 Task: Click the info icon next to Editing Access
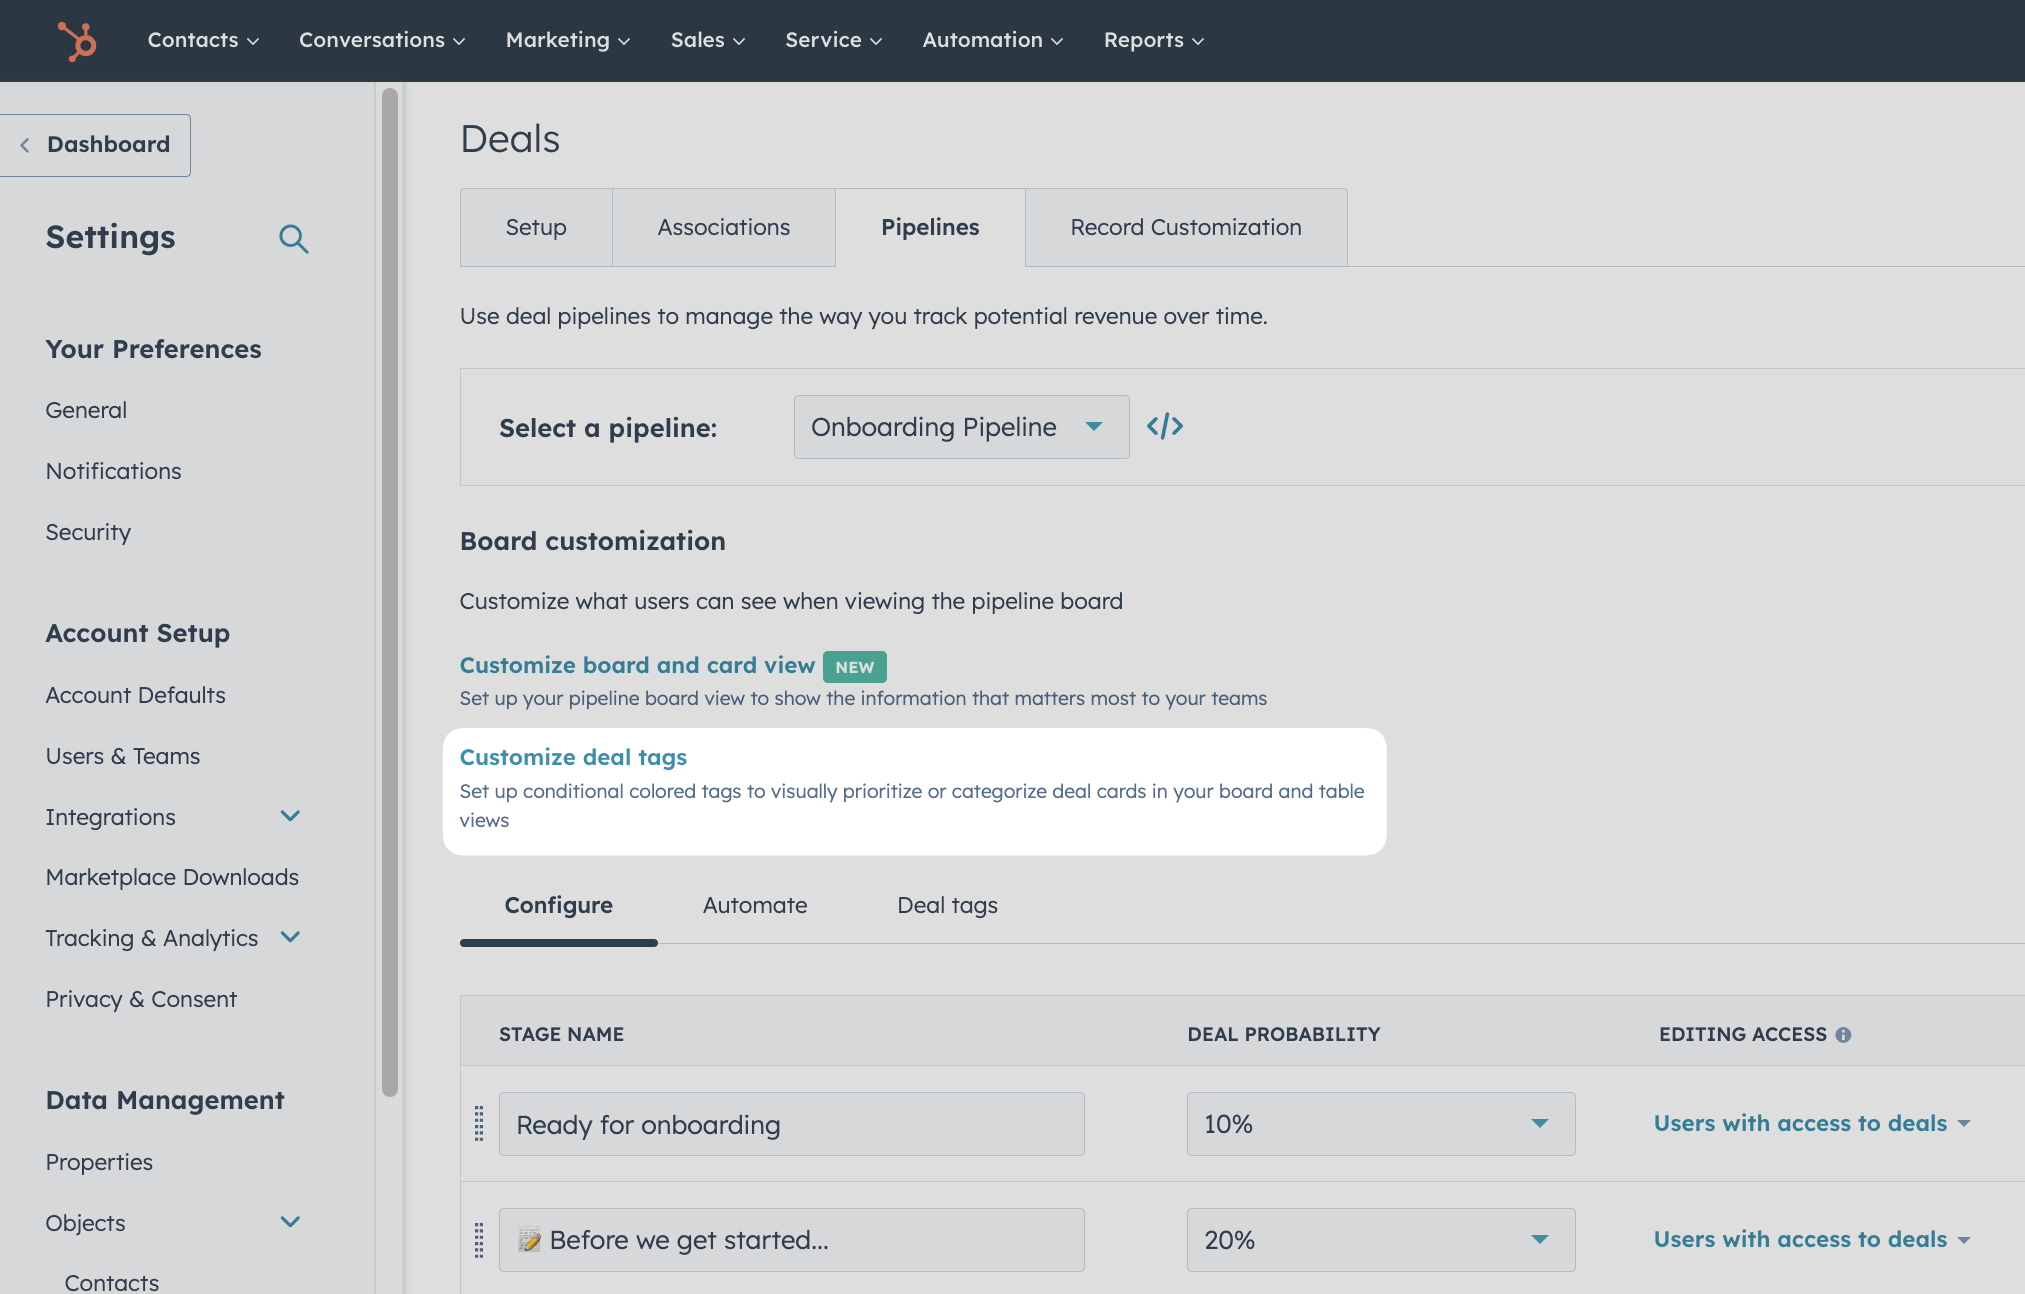coord(1845,1034)
